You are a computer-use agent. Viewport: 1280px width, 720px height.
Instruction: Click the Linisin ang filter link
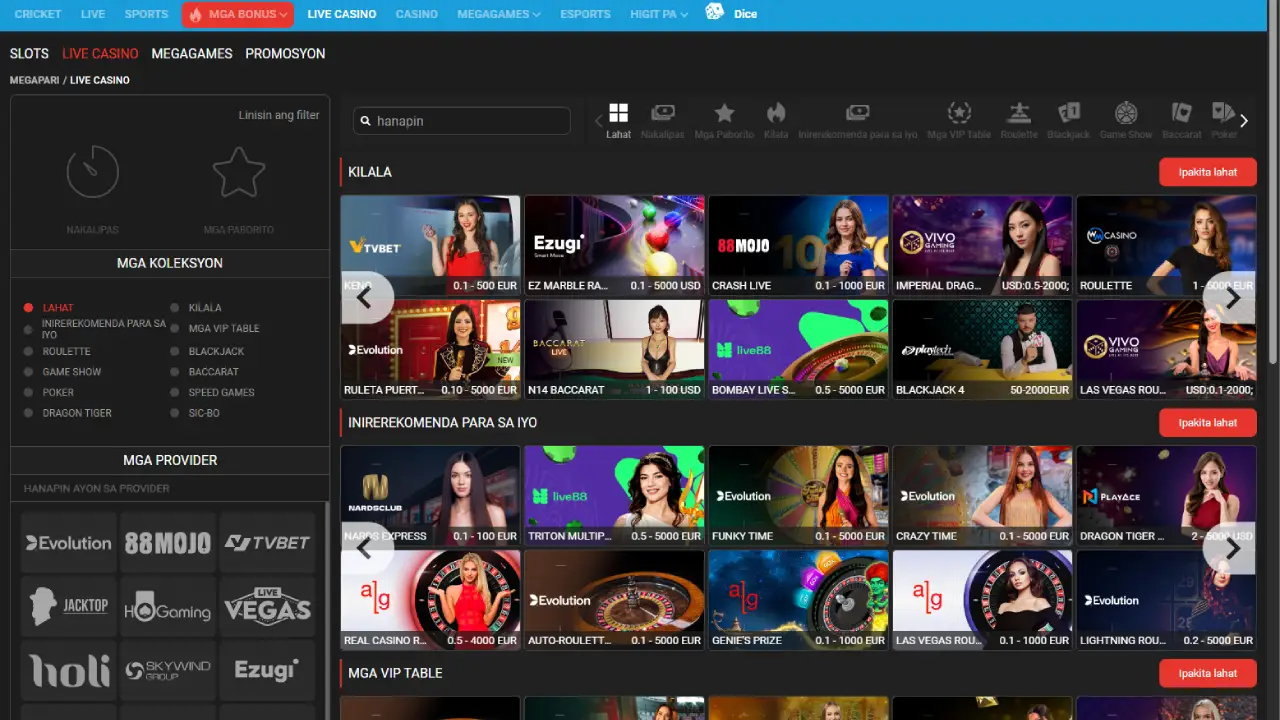(x=278, y=115)
